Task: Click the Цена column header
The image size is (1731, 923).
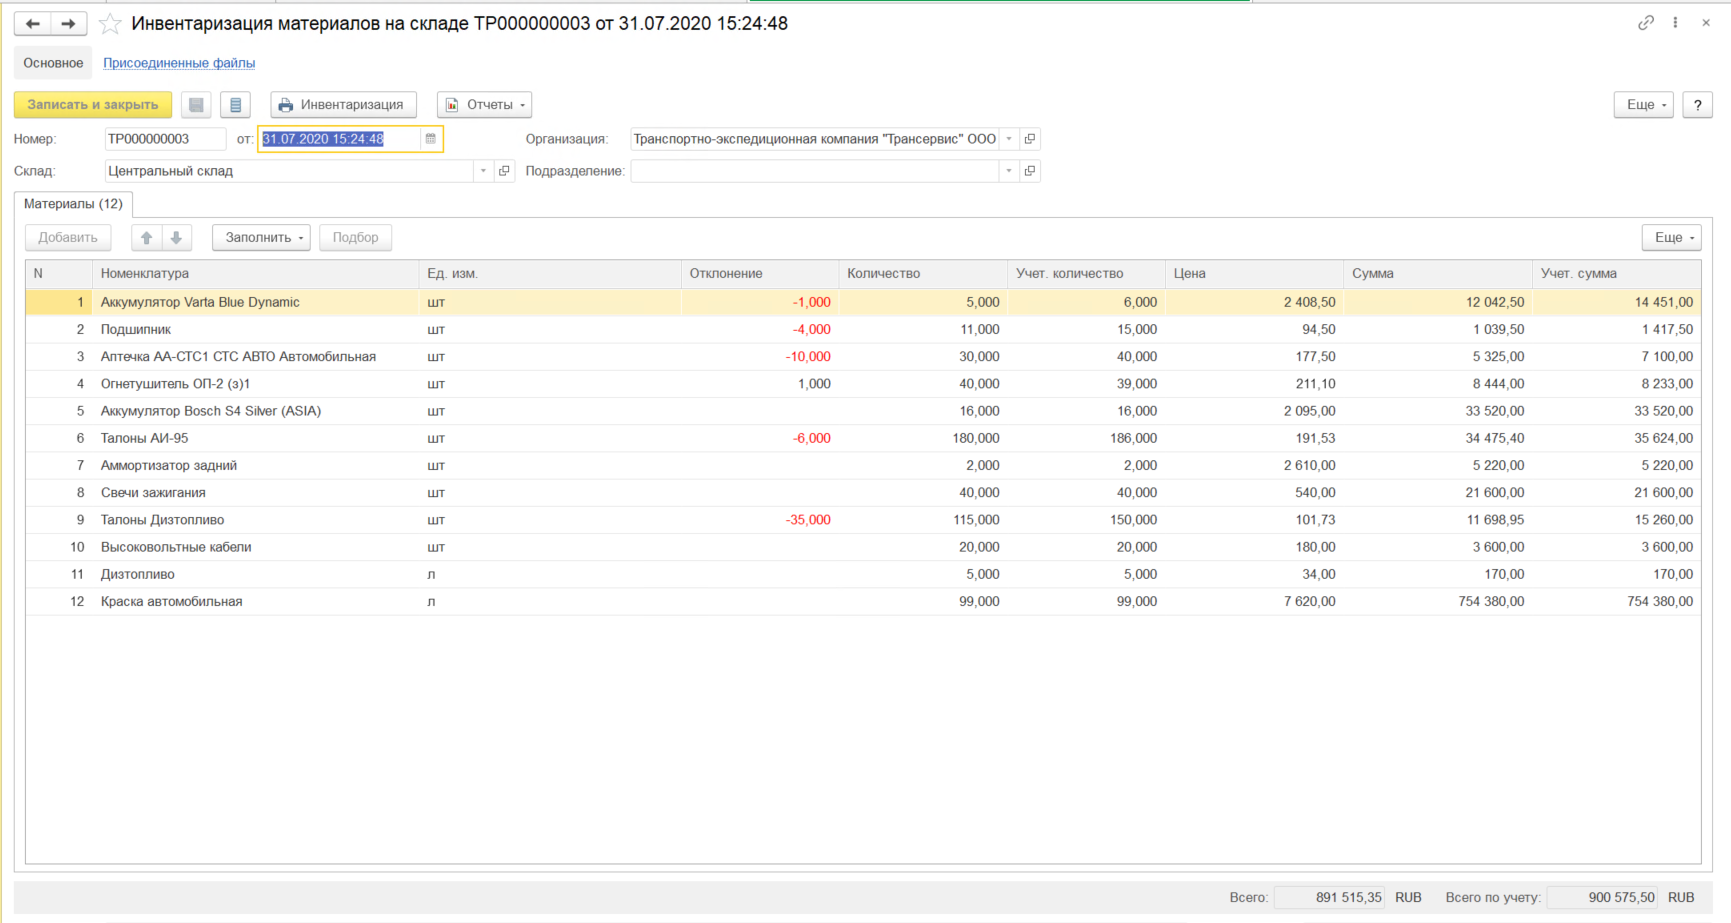Action: tap(1254, 274)
